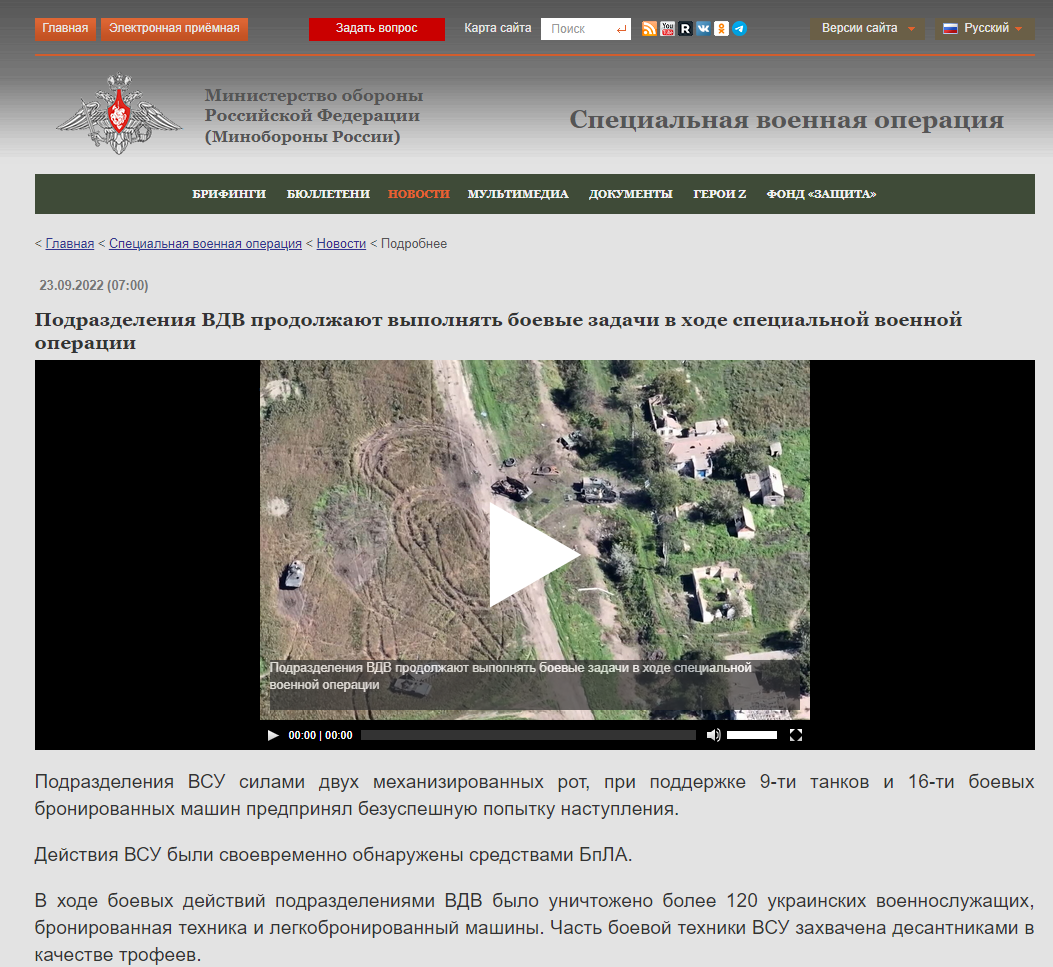Open the Odnoklassniki social icon
The image size is (1053, 967).
click(x=721, y=29)
